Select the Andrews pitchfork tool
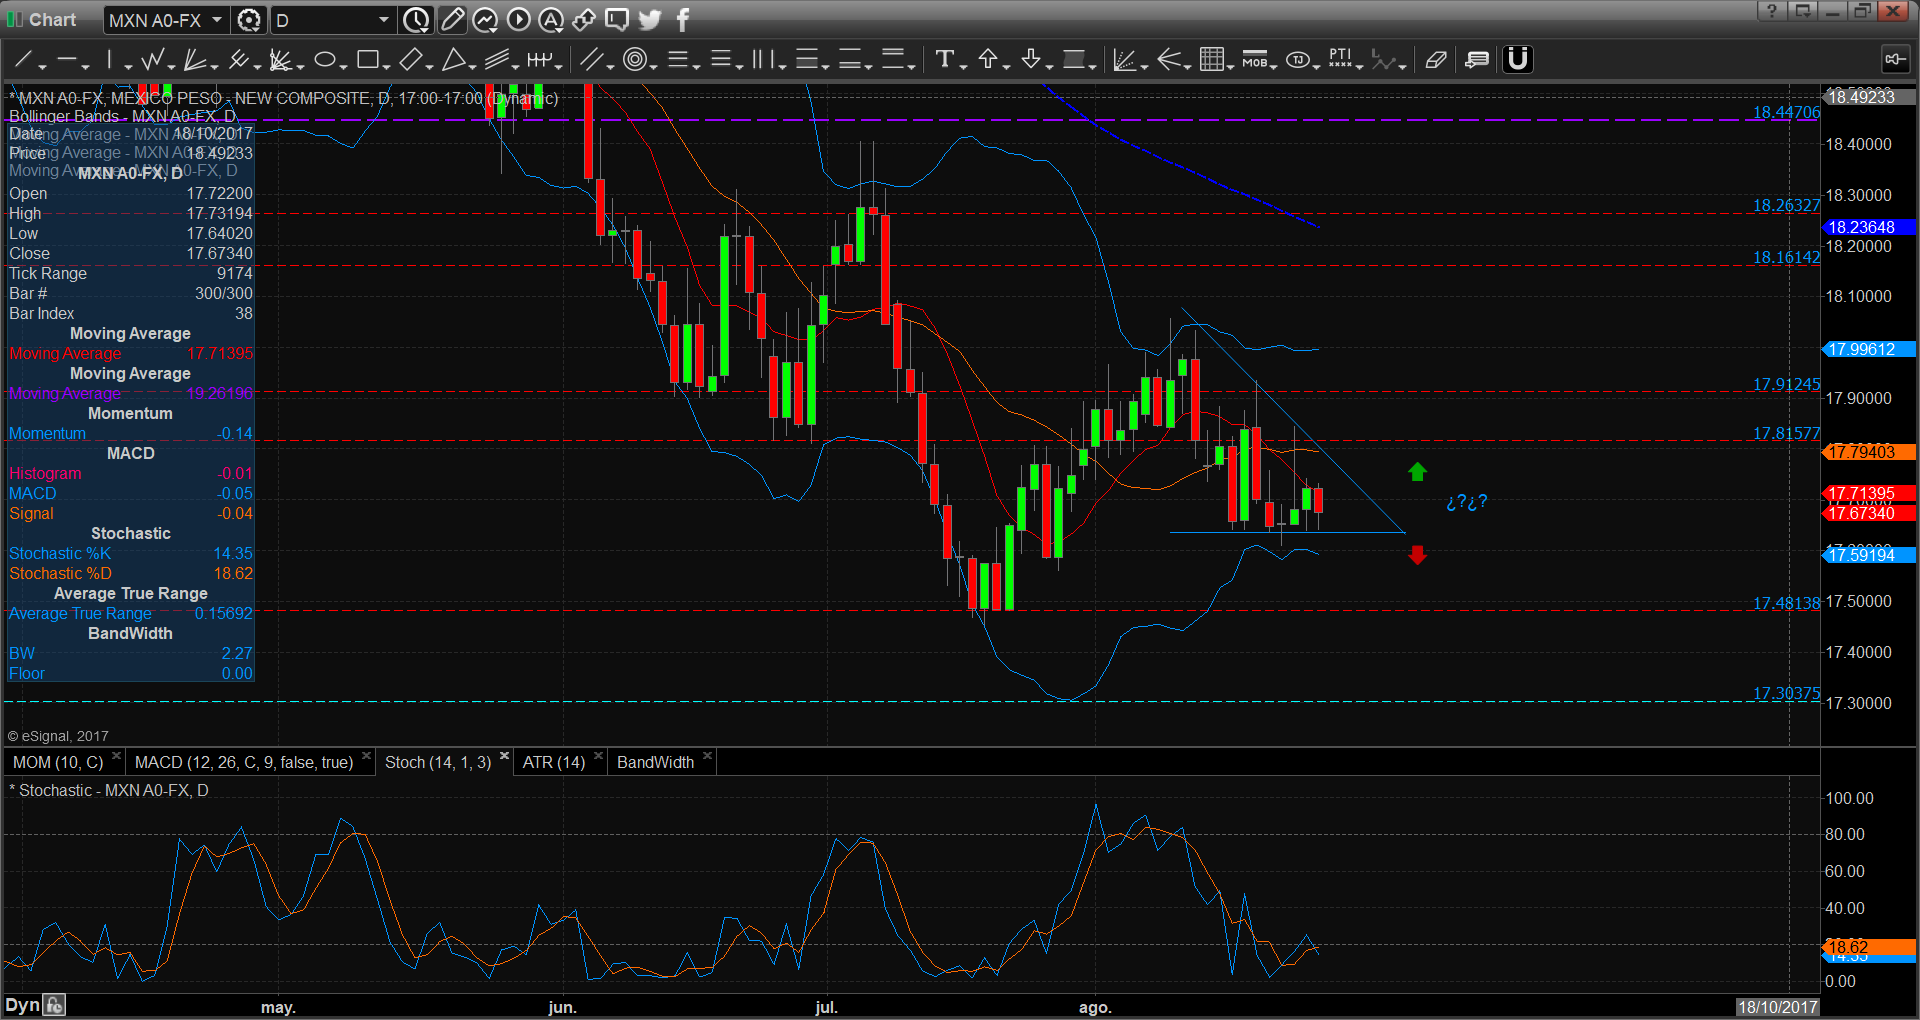 [238, 60]
